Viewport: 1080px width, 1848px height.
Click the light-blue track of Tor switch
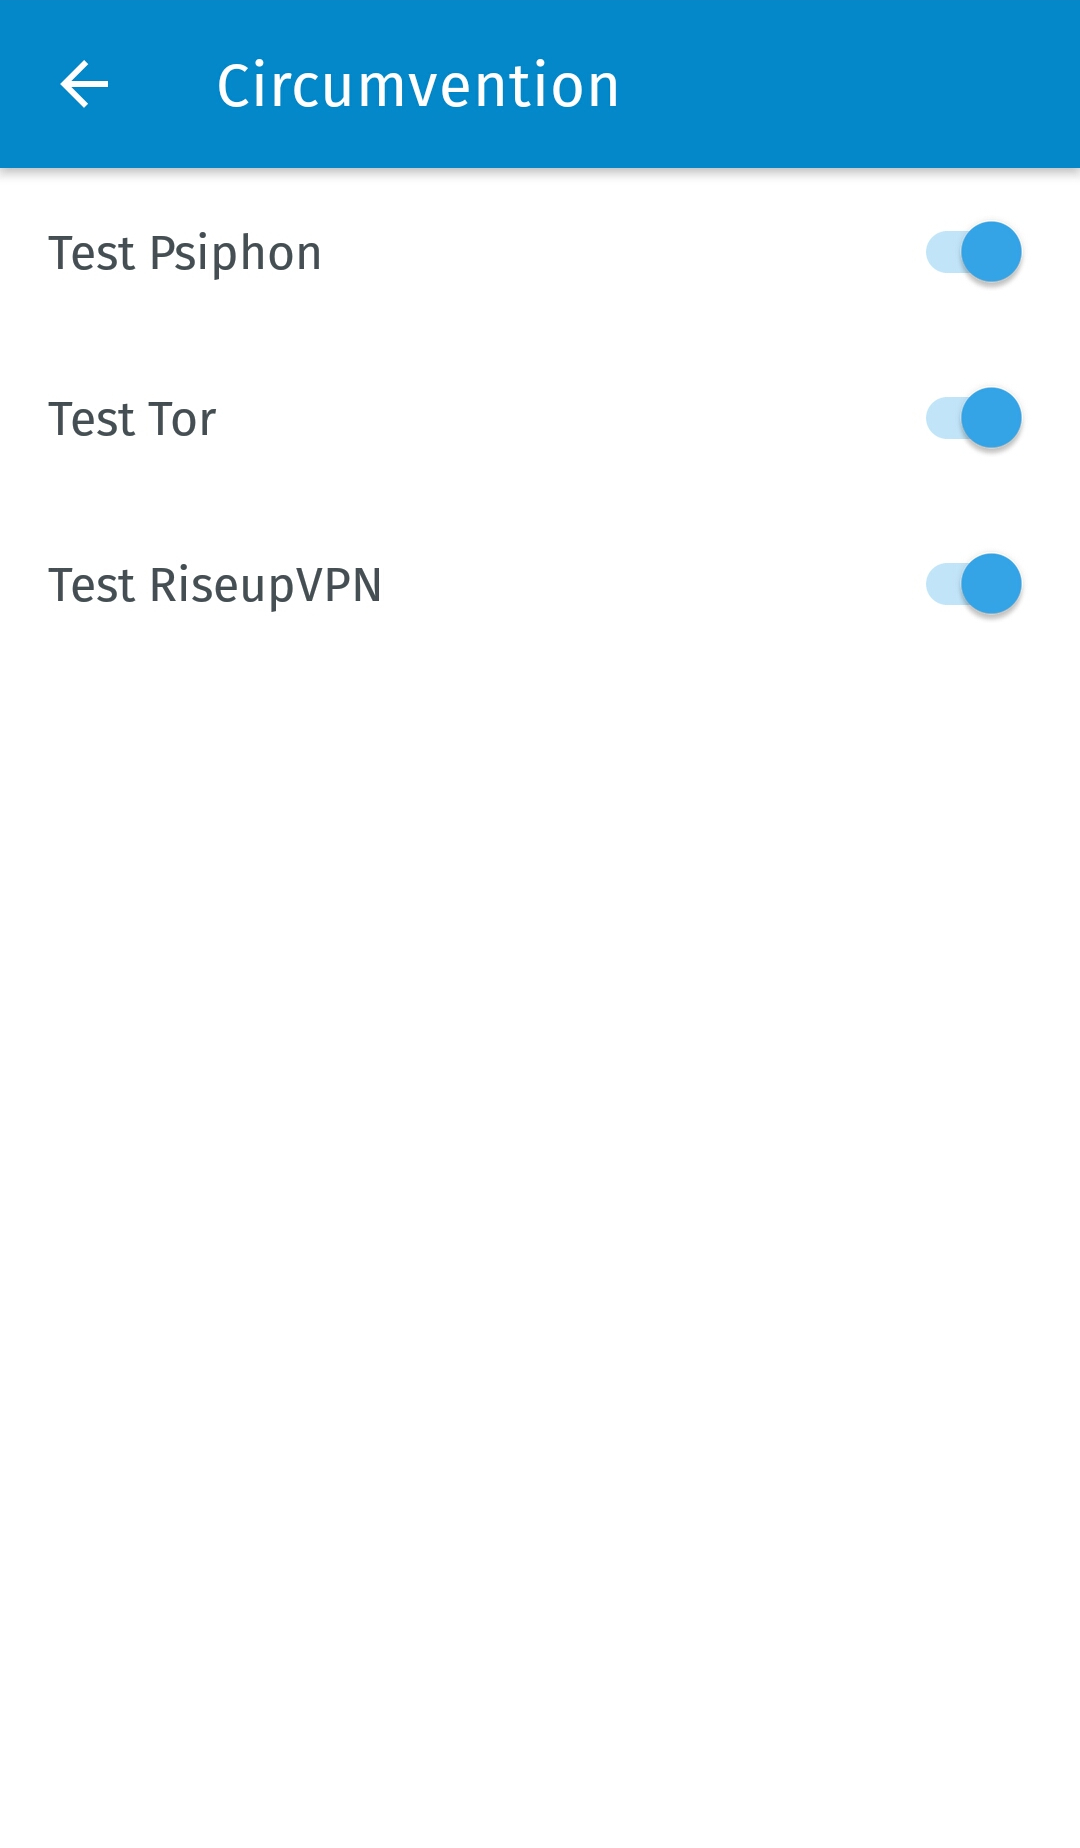(941, 418)
